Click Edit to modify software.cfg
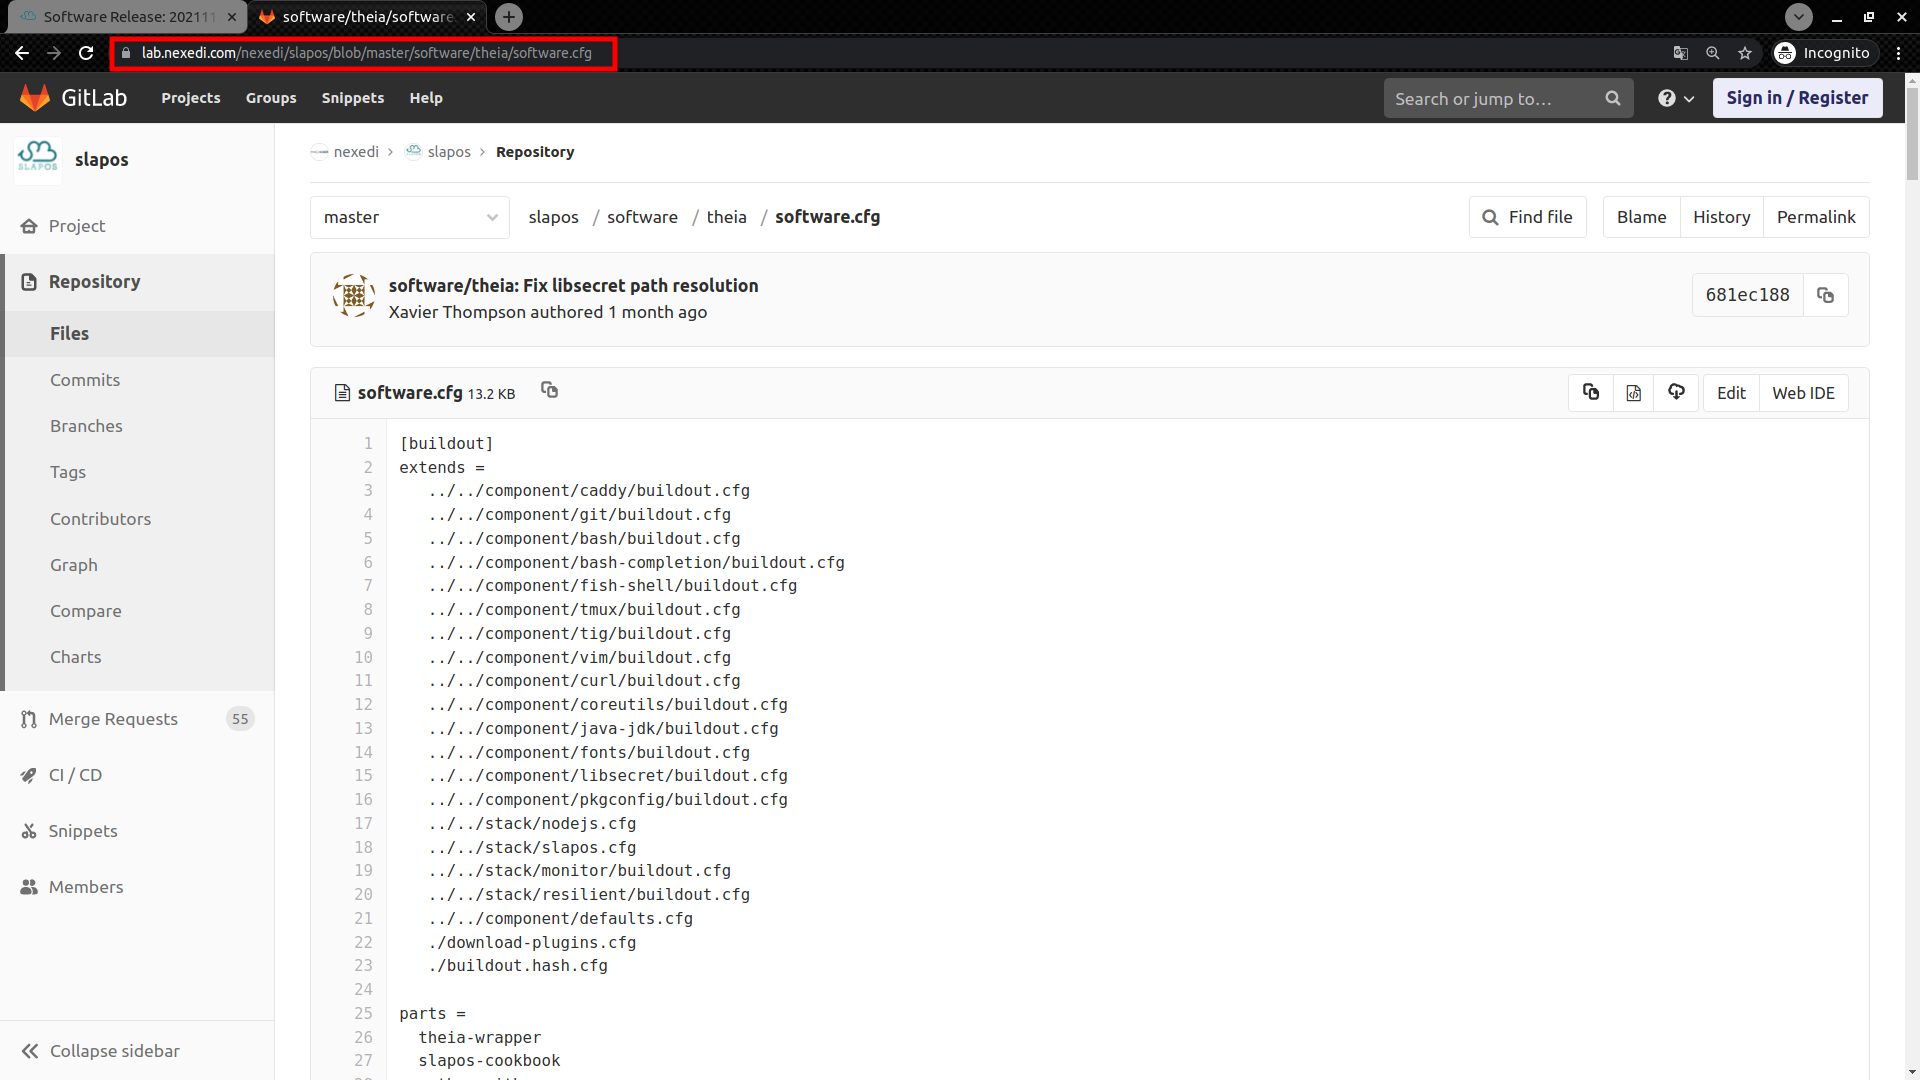1920x1080 pixels. 1730,393
